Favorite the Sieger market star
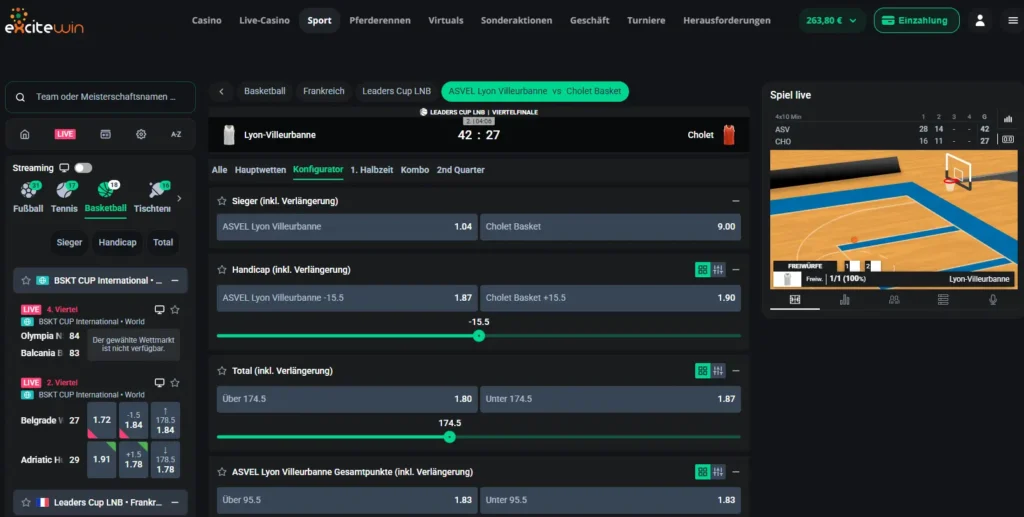This screenshot has width=1024, height=517. 222,201
